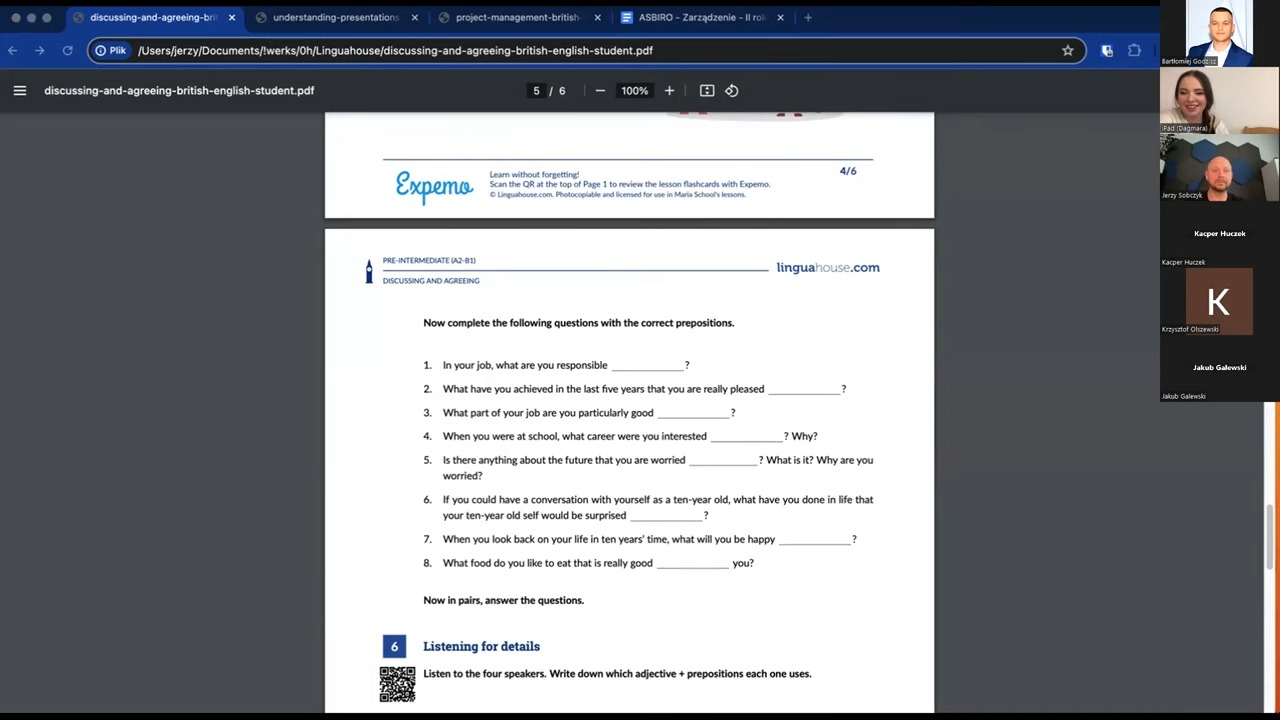Viewport: 1280px width, 720px height.
Task: Close the discussing-and-agreeing tab
Action: 232,17
